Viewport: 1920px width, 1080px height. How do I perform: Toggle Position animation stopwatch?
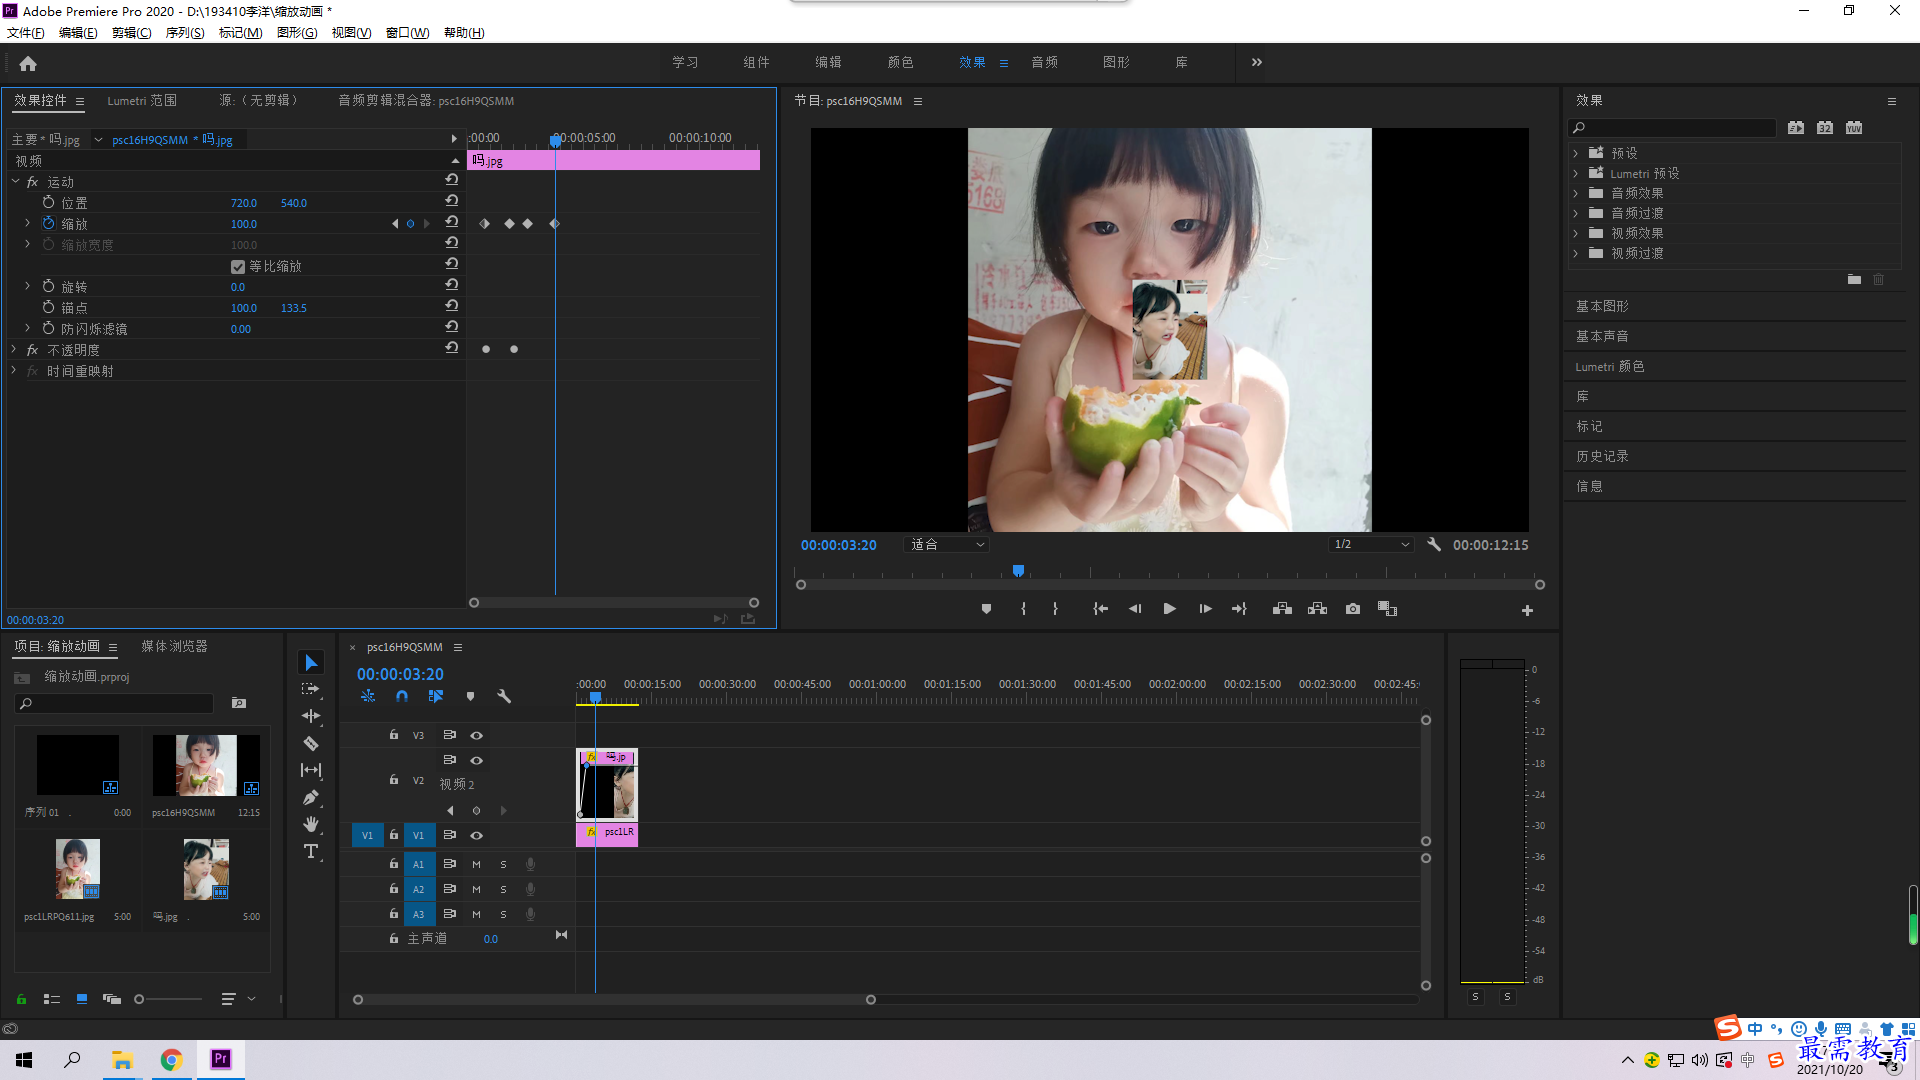(x=48, y=202)
